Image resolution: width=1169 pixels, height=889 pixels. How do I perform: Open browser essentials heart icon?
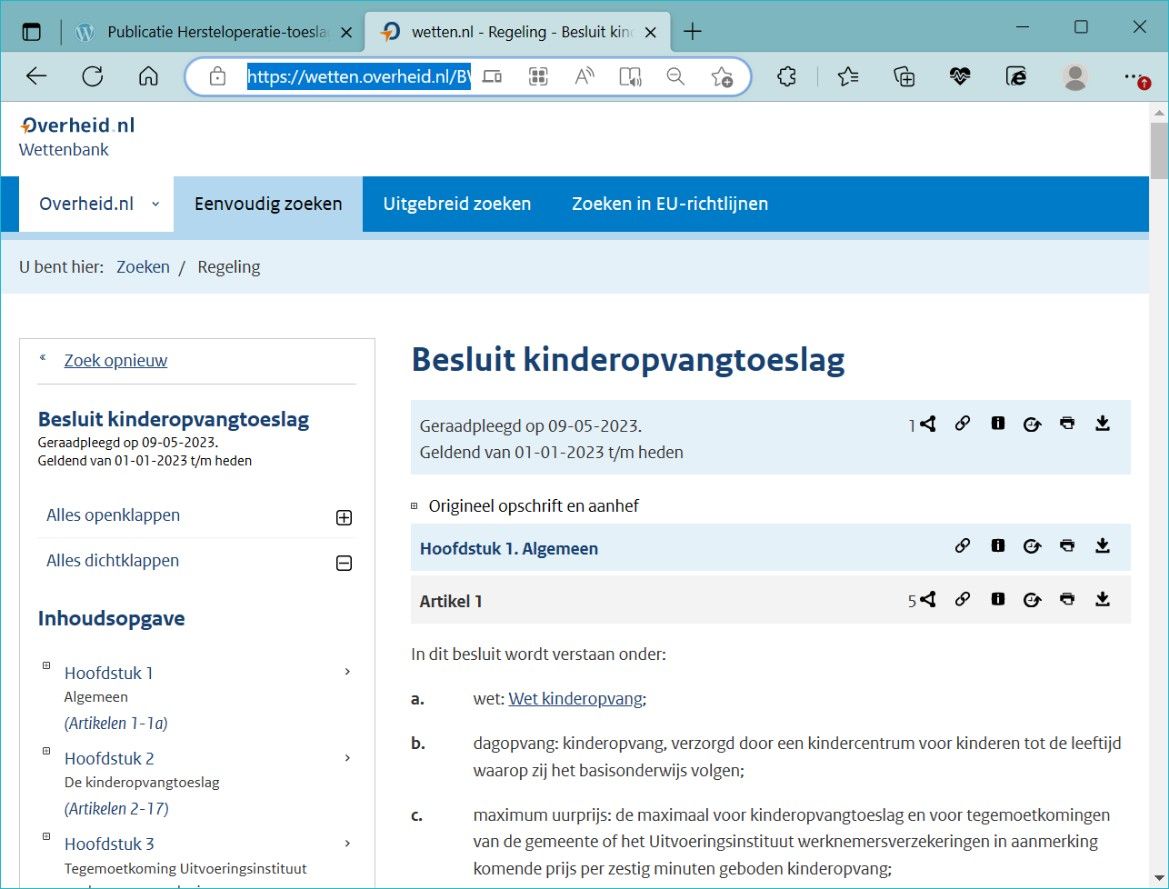[x=960, y=76]
